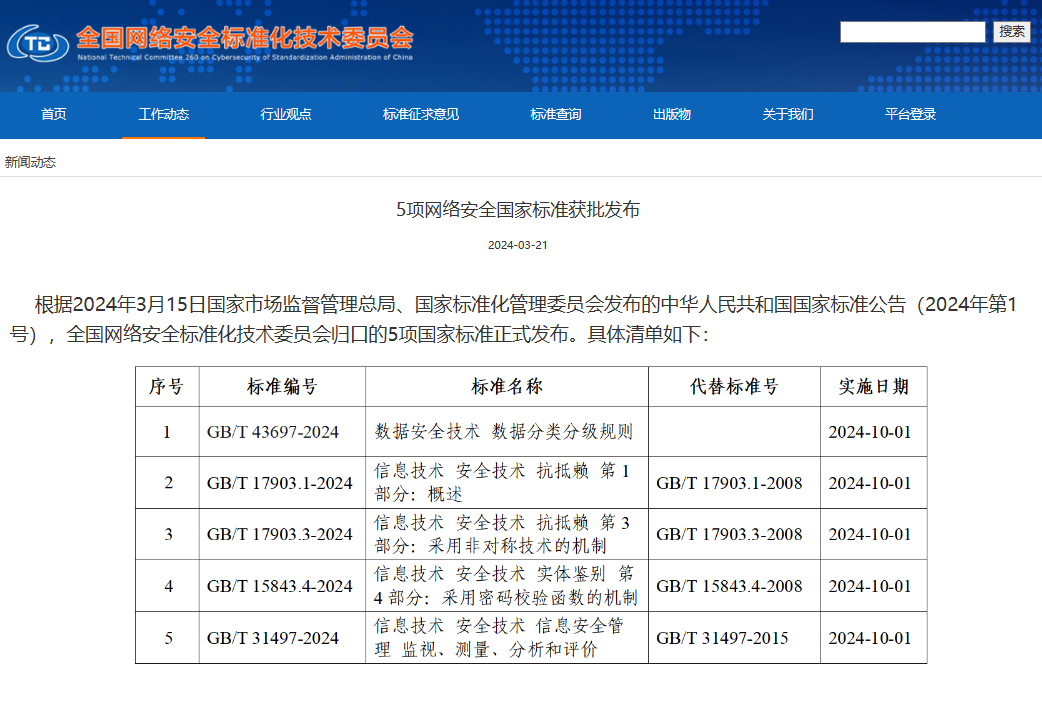1042x705 pixels.
Task: Select replaced standard GB/T 31497-2015
Action: point(722,637)
